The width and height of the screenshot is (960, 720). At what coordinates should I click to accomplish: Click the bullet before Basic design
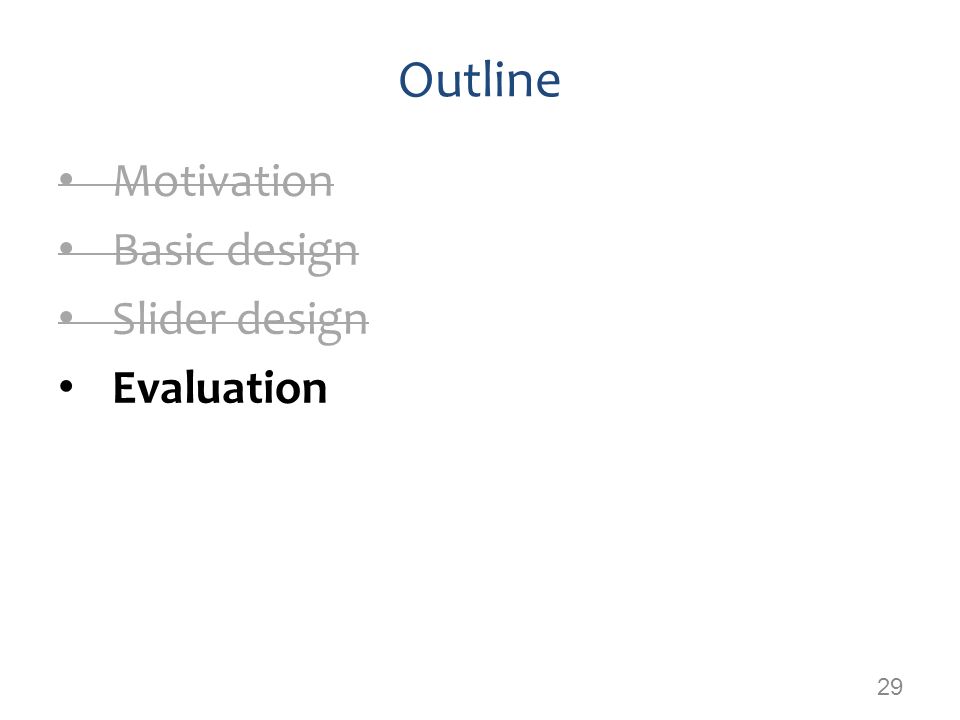click(x=67, y=249)
